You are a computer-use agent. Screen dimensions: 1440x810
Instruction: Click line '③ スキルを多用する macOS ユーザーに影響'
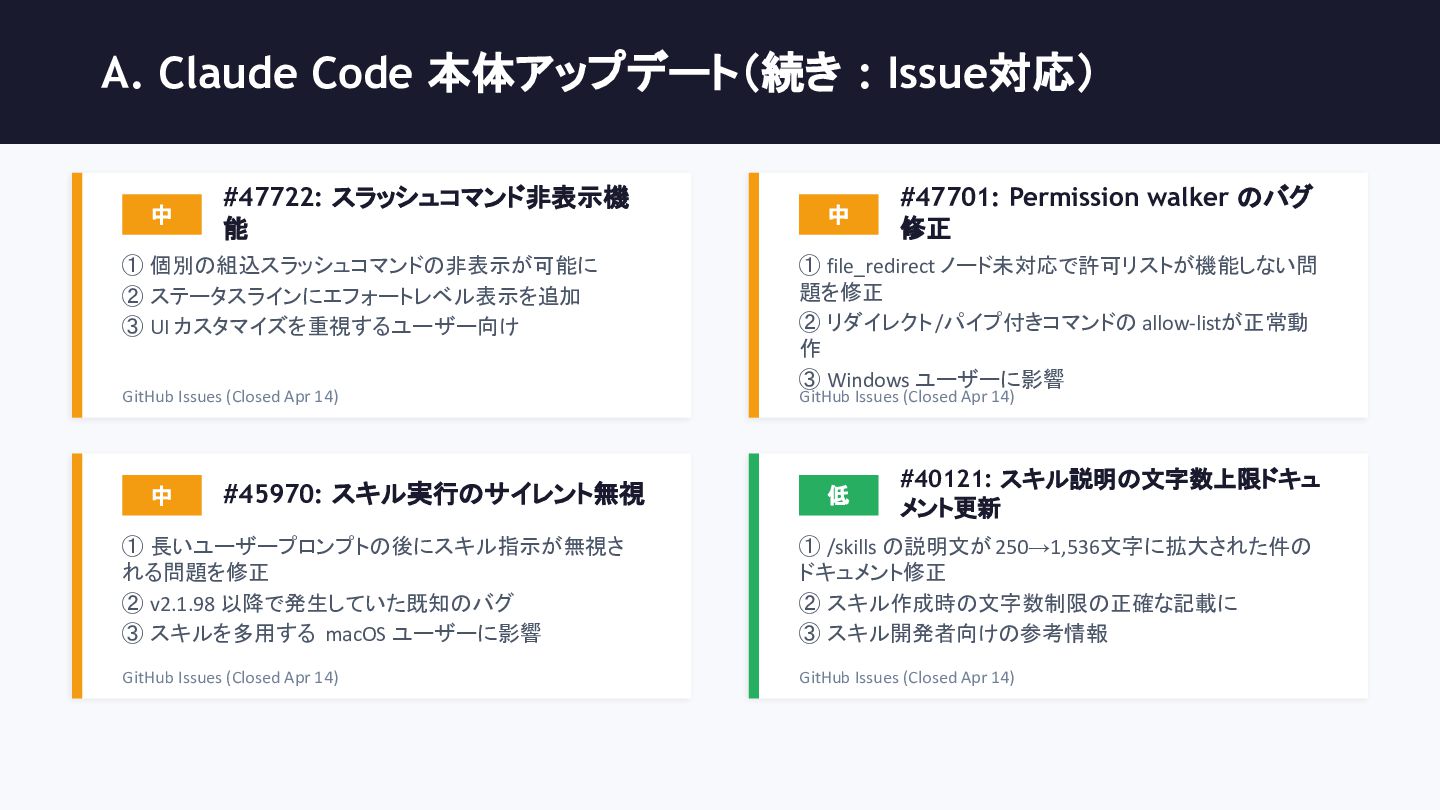pos(331,633)
